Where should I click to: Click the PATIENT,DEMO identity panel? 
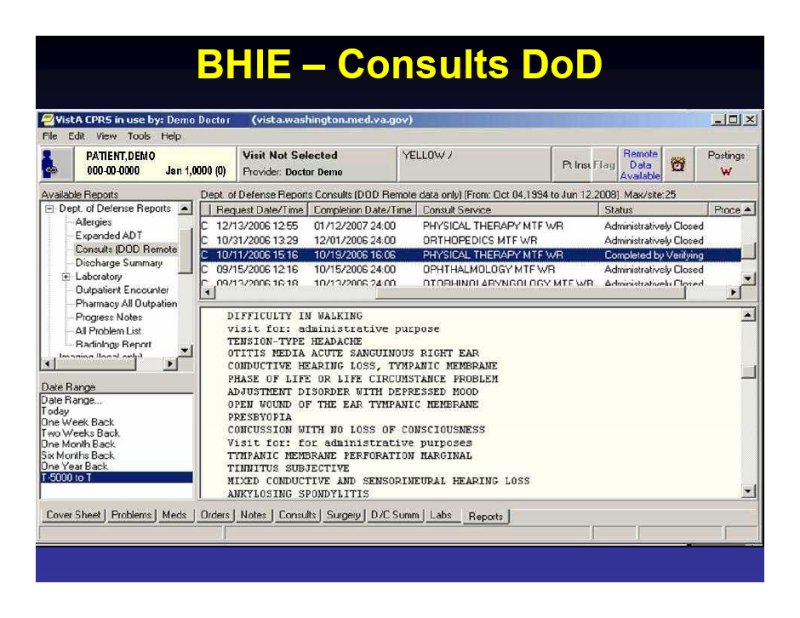[156, 163]
